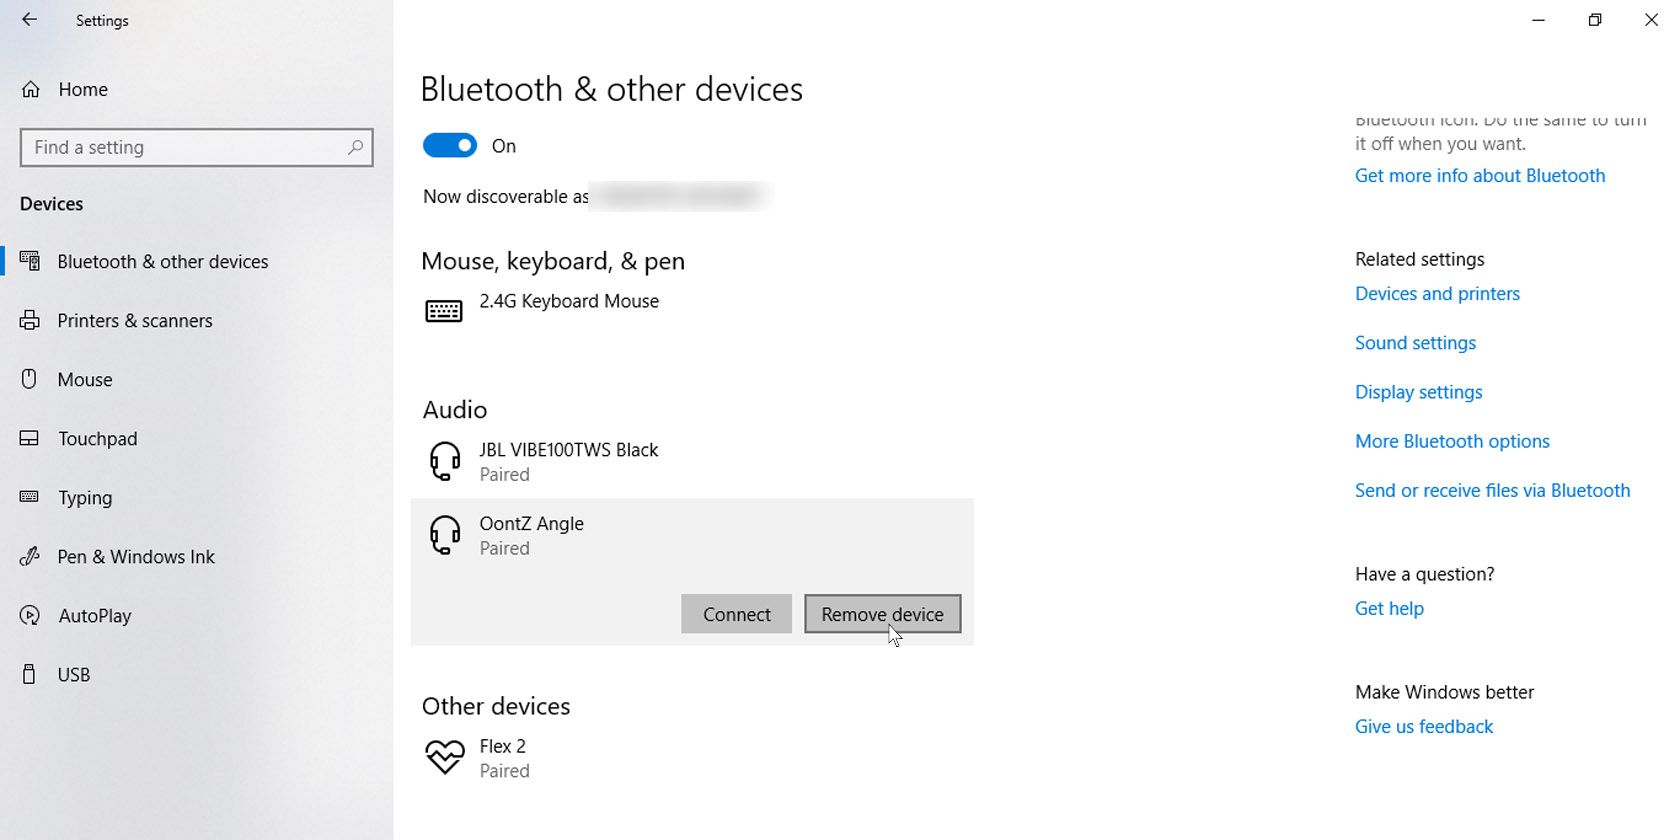Select the Printers & scanners icon
The height and width of the screenshot is (840, 1680).
coord(29,320)
